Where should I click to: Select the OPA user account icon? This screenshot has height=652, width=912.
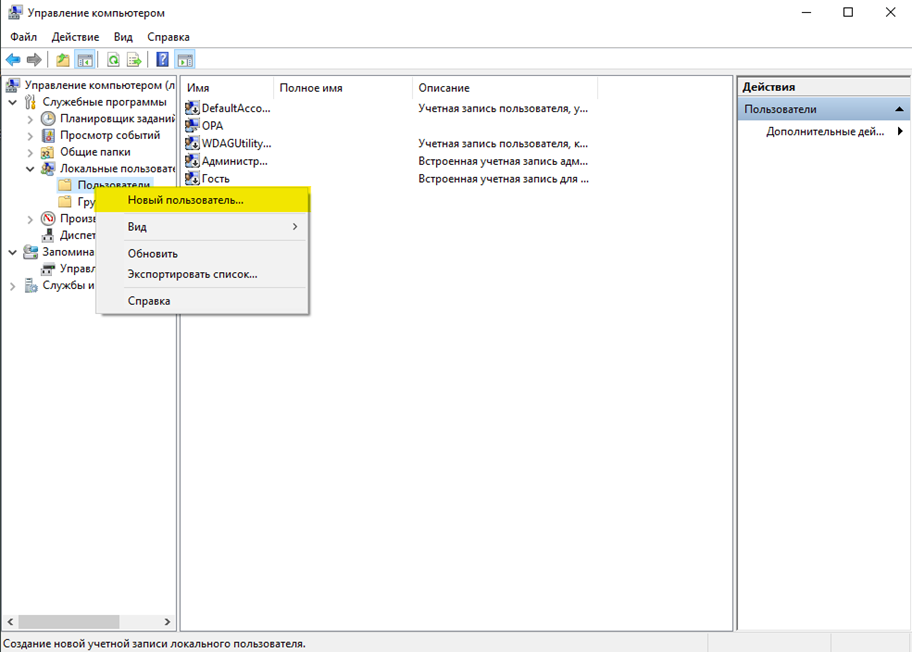point(193,126)
